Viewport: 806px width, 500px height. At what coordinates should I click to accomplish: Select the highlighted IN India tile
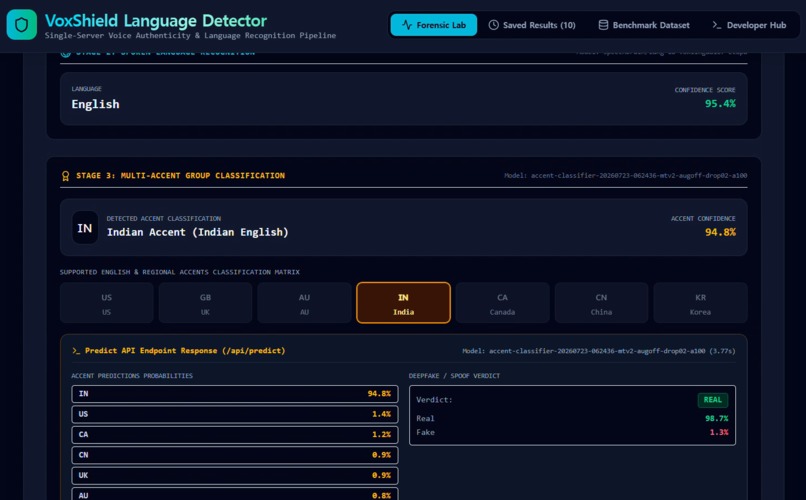click(x=403, y=303)
